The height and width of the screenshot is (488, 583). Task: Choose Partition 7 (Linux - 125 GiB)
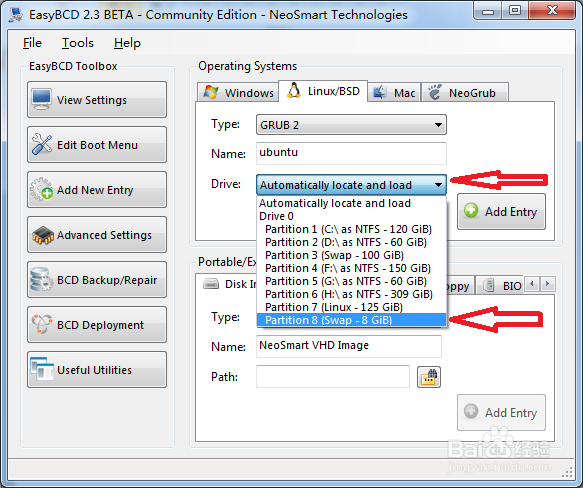[351, 307]
